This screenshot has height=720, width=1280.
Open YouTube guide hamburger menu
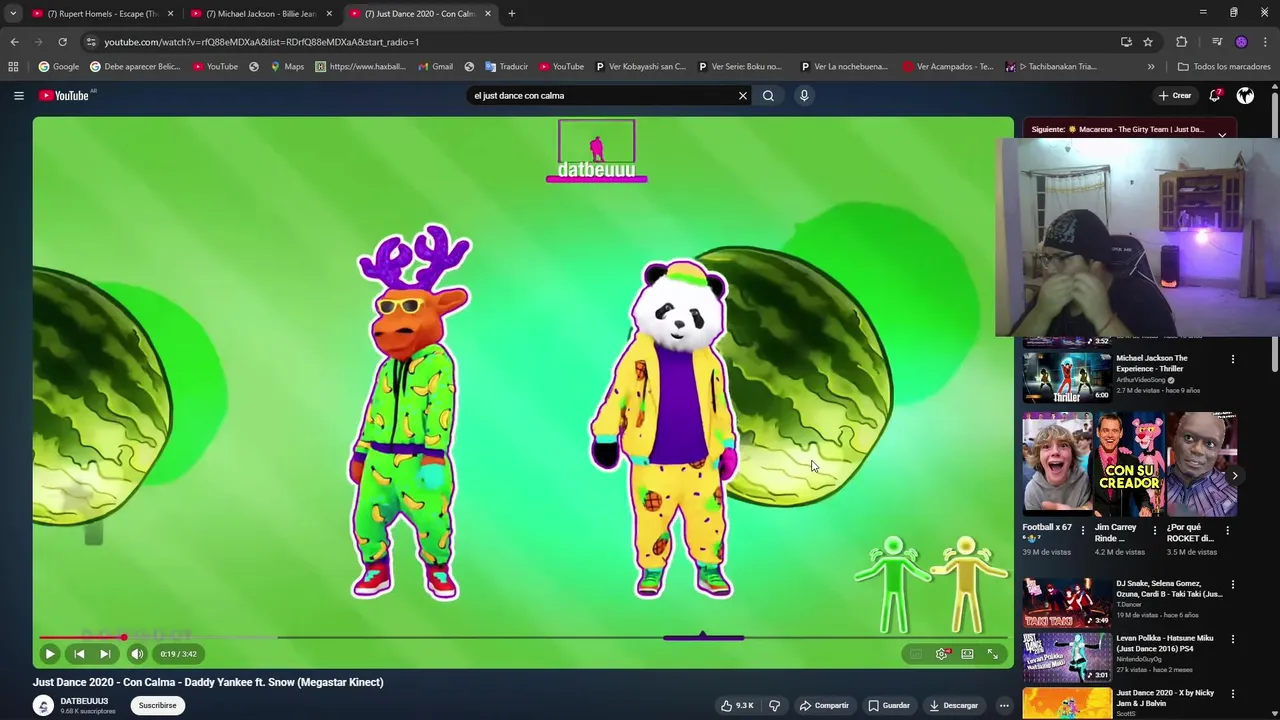pyautogui.click(x=18, y=95)
